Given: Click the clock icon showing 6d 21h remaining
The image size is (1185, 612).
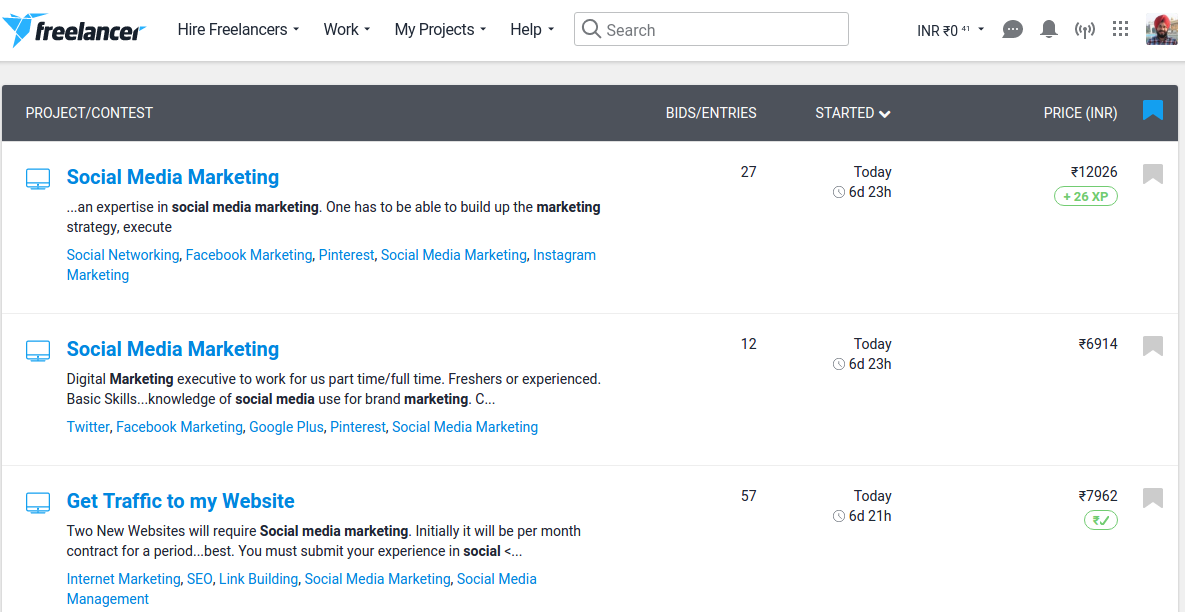Looking at the screenshot, I should coord(838,516).
